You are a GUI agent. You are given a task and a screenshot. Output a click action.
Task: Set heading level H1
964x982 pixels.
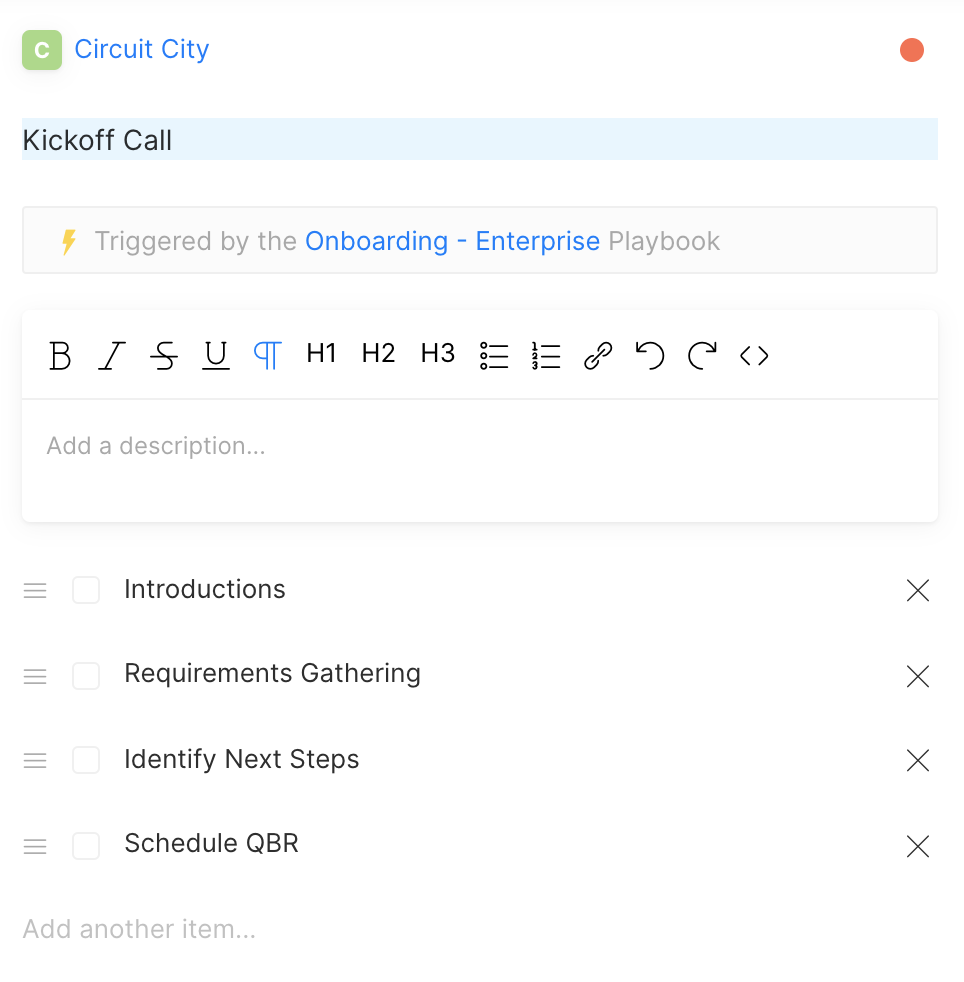click(321, 353)
